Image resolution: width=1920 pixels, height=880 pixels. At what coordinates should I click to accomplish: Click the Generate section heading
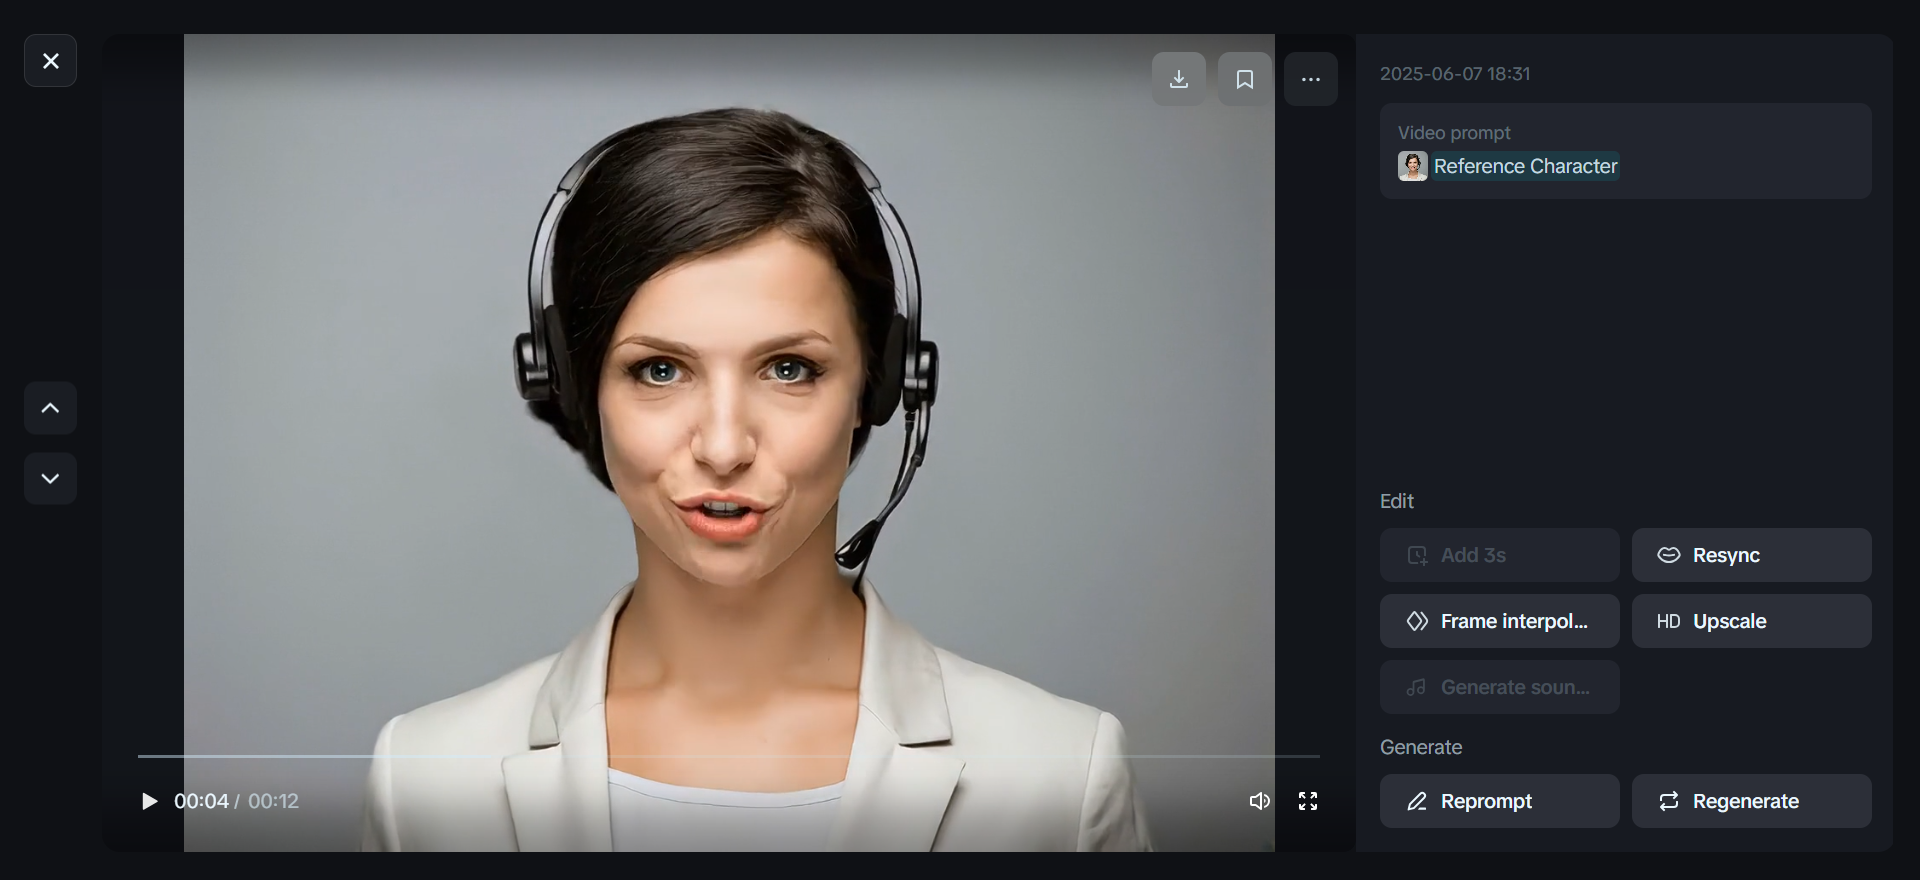pos(1421,747)
